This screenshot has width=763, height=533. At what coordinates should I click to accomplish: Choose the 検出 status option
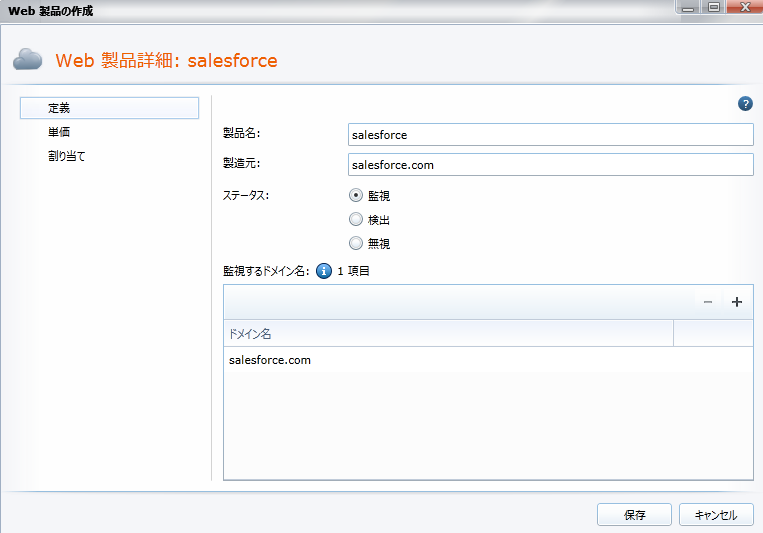point(356,220)
